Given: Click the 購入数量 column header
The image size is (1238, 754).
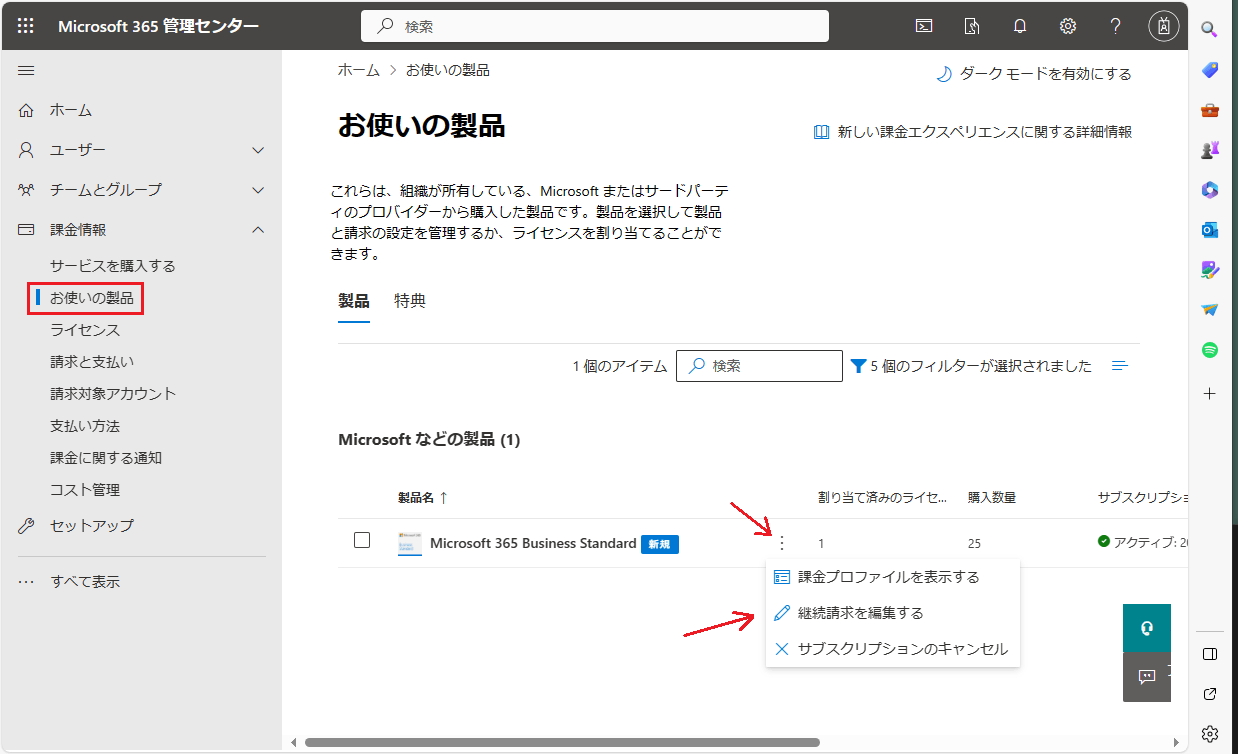Looking at the screenshot, I should click(992, 497).
